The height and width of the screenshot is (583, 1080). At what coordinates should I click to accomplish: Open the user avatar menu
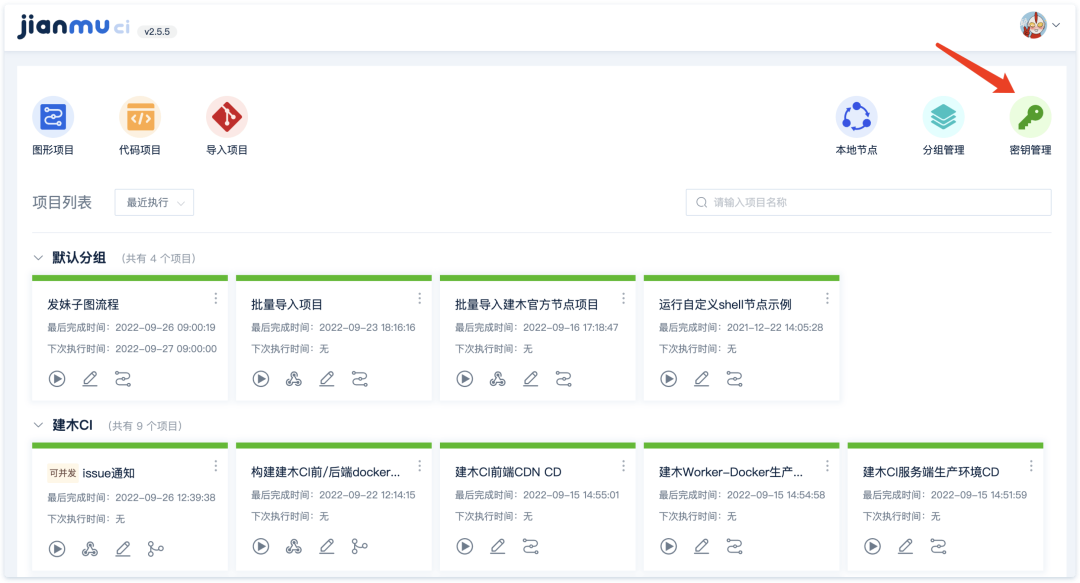click(x=1035, y=24)
